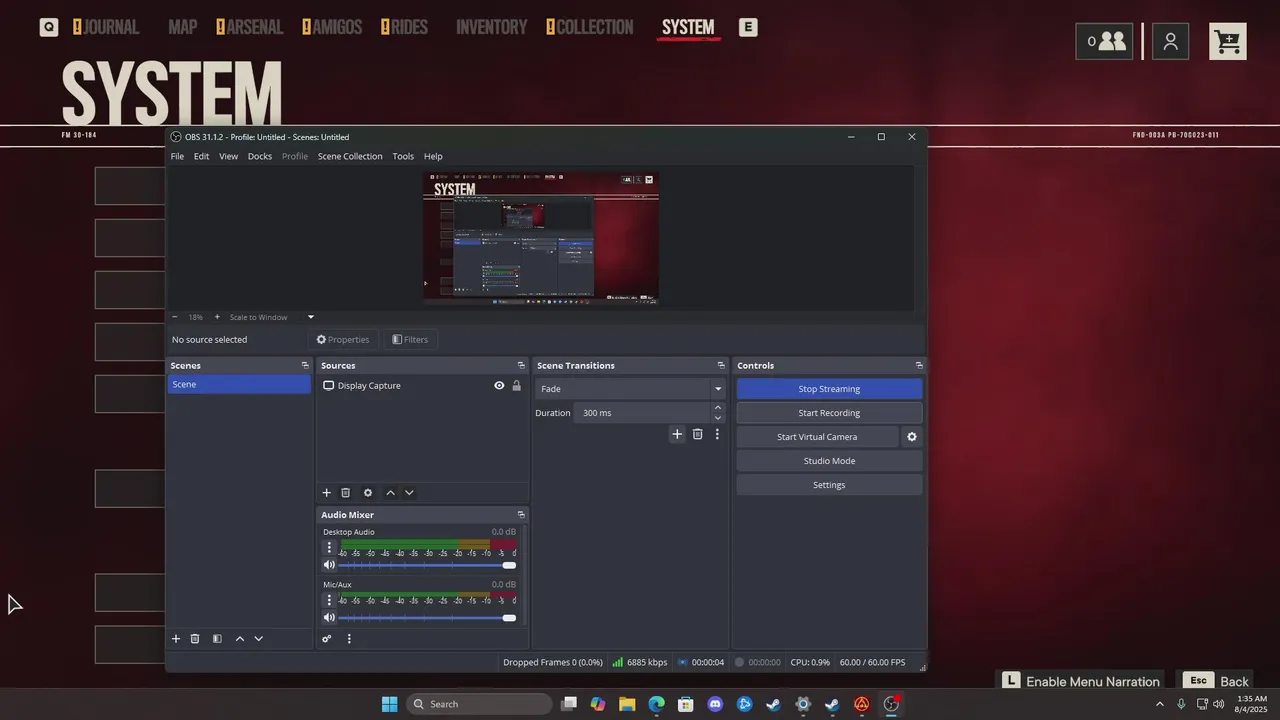Open the Fade transition dropdown
This screenshot has height=720, width=1280.
pyautogui.click(x=630, y=389)
